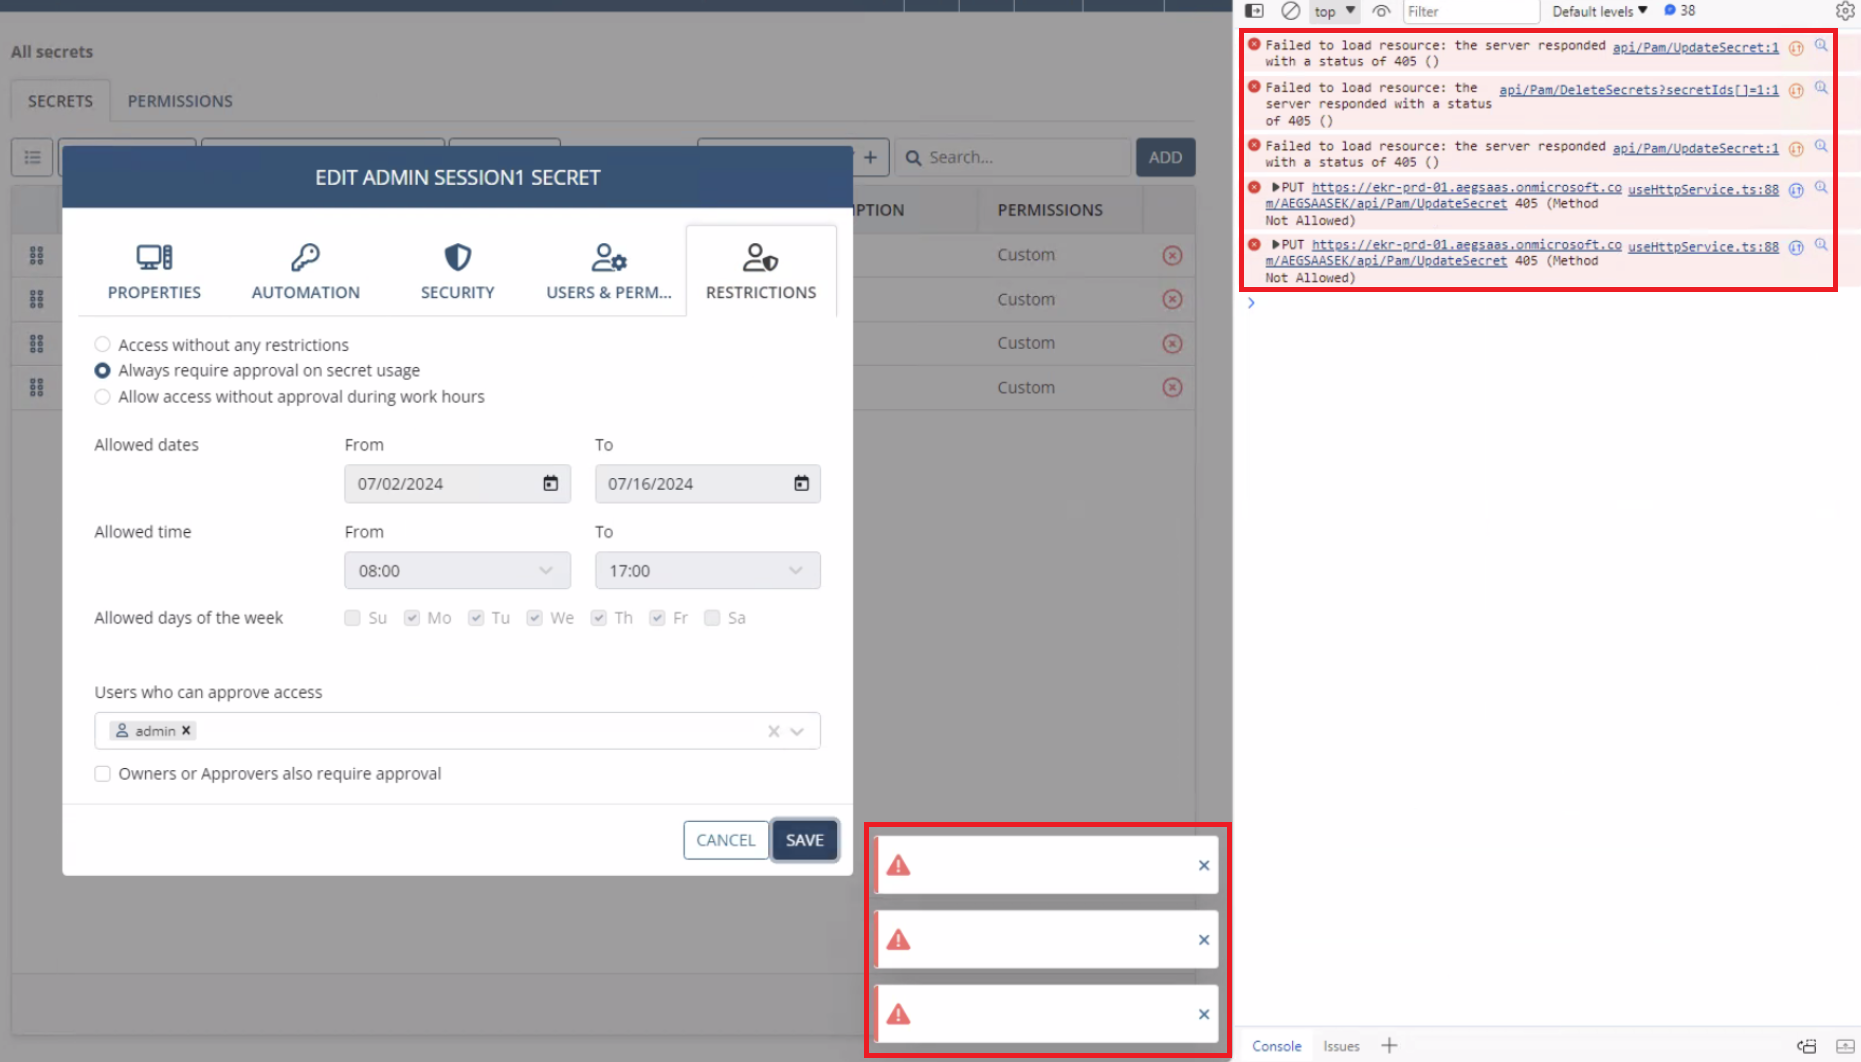Switch to the Permissions tab
The height and width of the screenshot is (1062, 1861).
(x=180, y=101)
